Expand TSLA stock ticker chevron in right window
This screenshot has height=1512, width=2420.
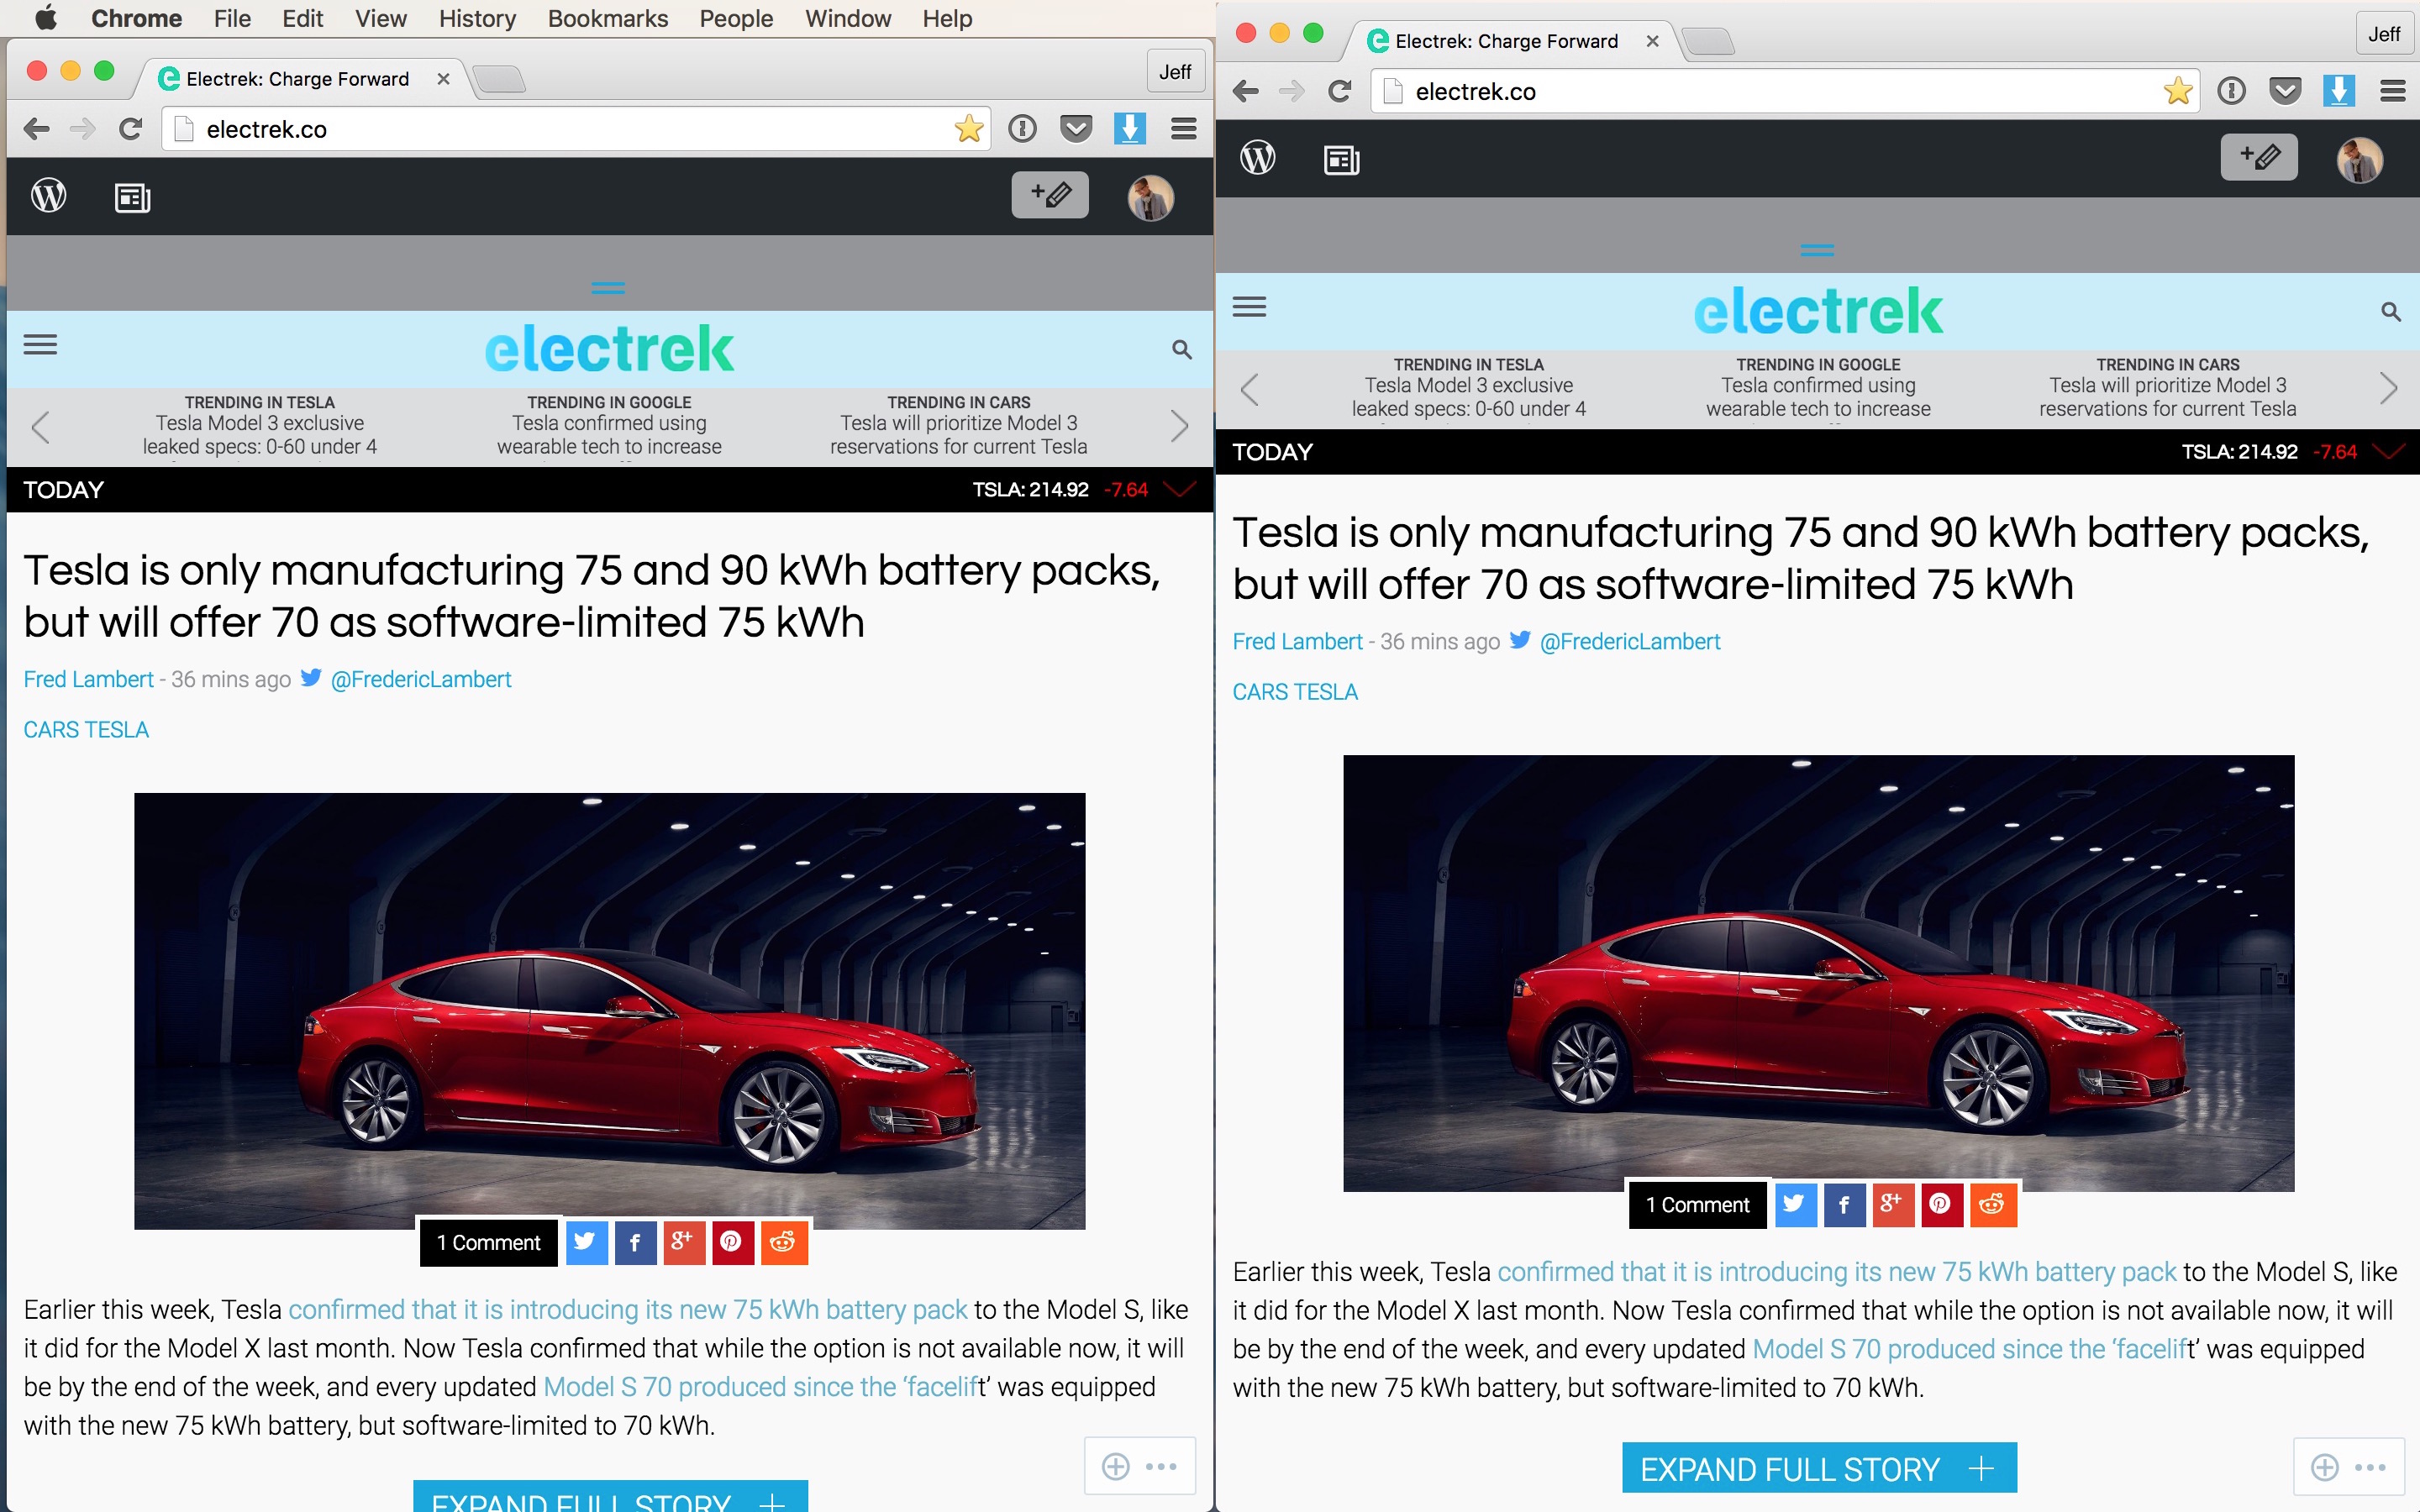pos(2389,452)
